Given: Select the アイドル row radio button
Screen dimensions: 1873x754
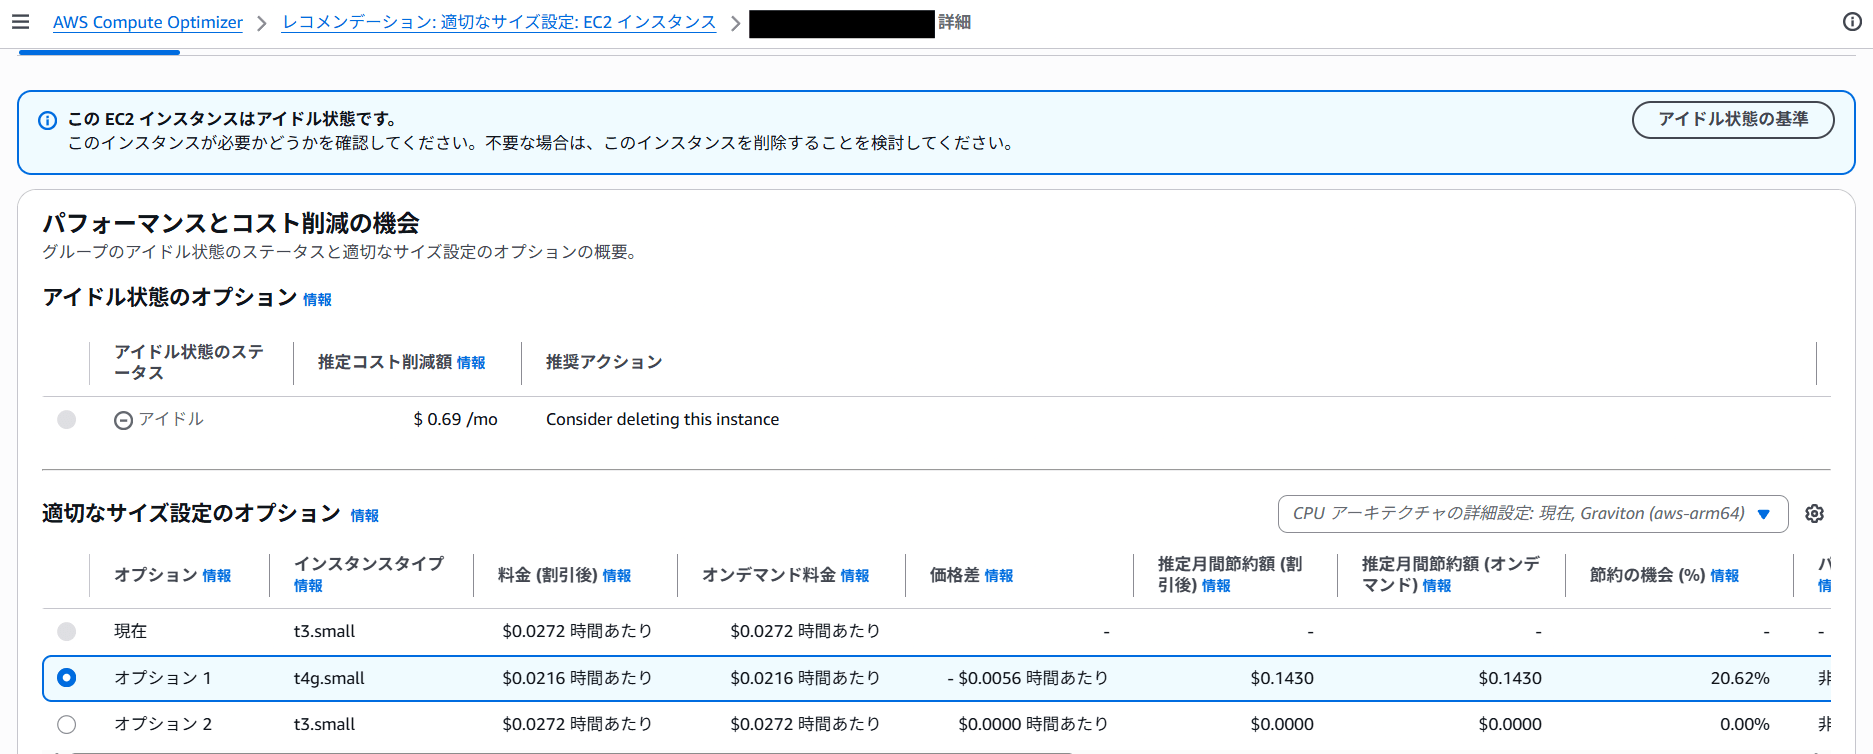Looking at the screenshot, I should (x=67, y=419).
